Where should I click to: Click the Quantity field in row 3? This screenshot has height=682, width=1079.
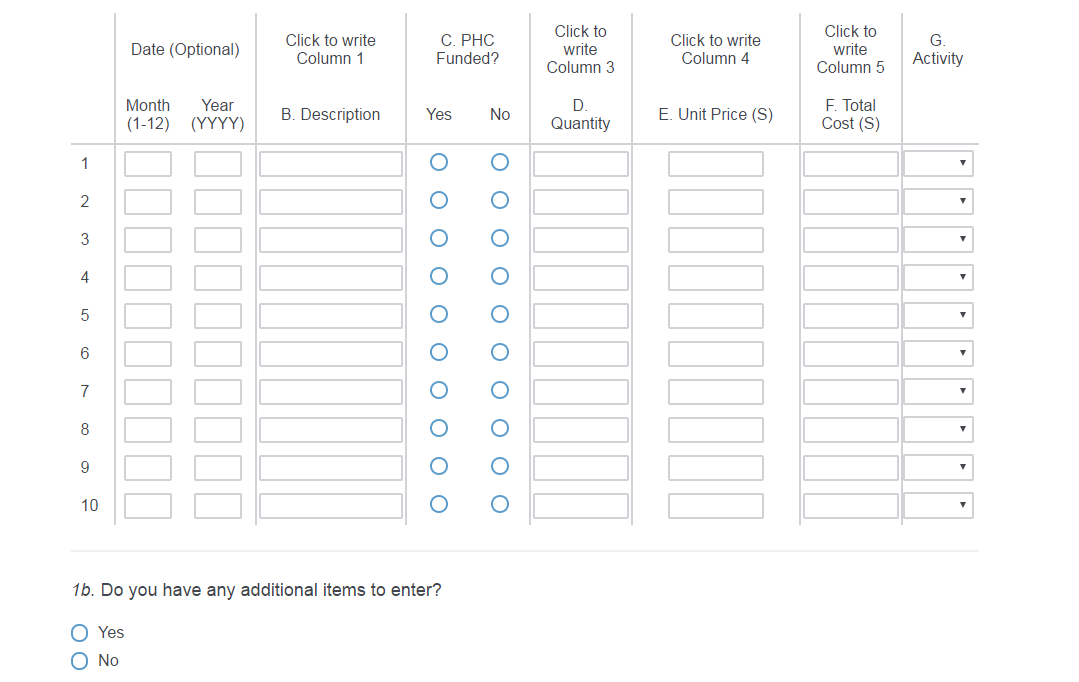tap(581, 240)
